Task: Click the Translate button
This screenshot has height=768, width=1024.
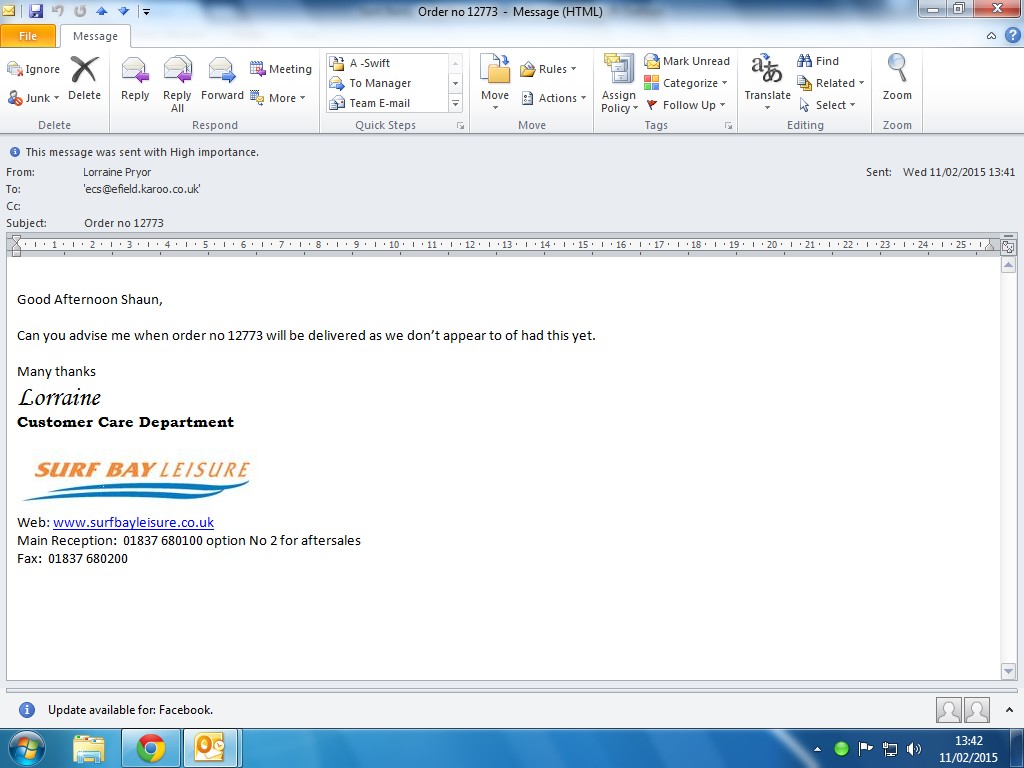Action: (767, 82)
